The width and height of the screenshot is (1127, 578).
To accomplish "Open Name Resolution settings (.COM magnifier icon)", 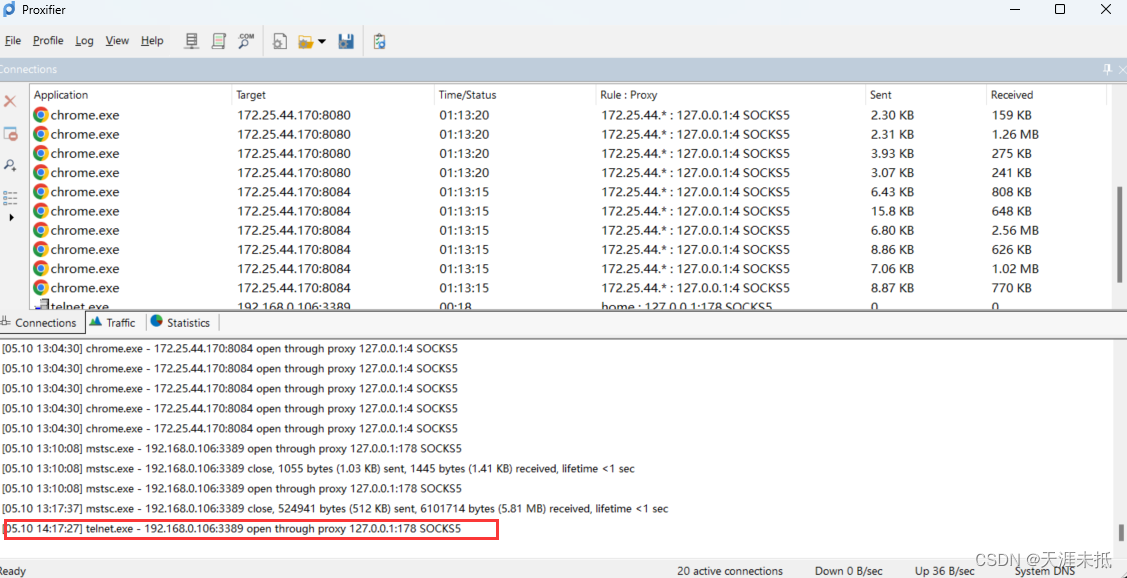I will 246,41.
